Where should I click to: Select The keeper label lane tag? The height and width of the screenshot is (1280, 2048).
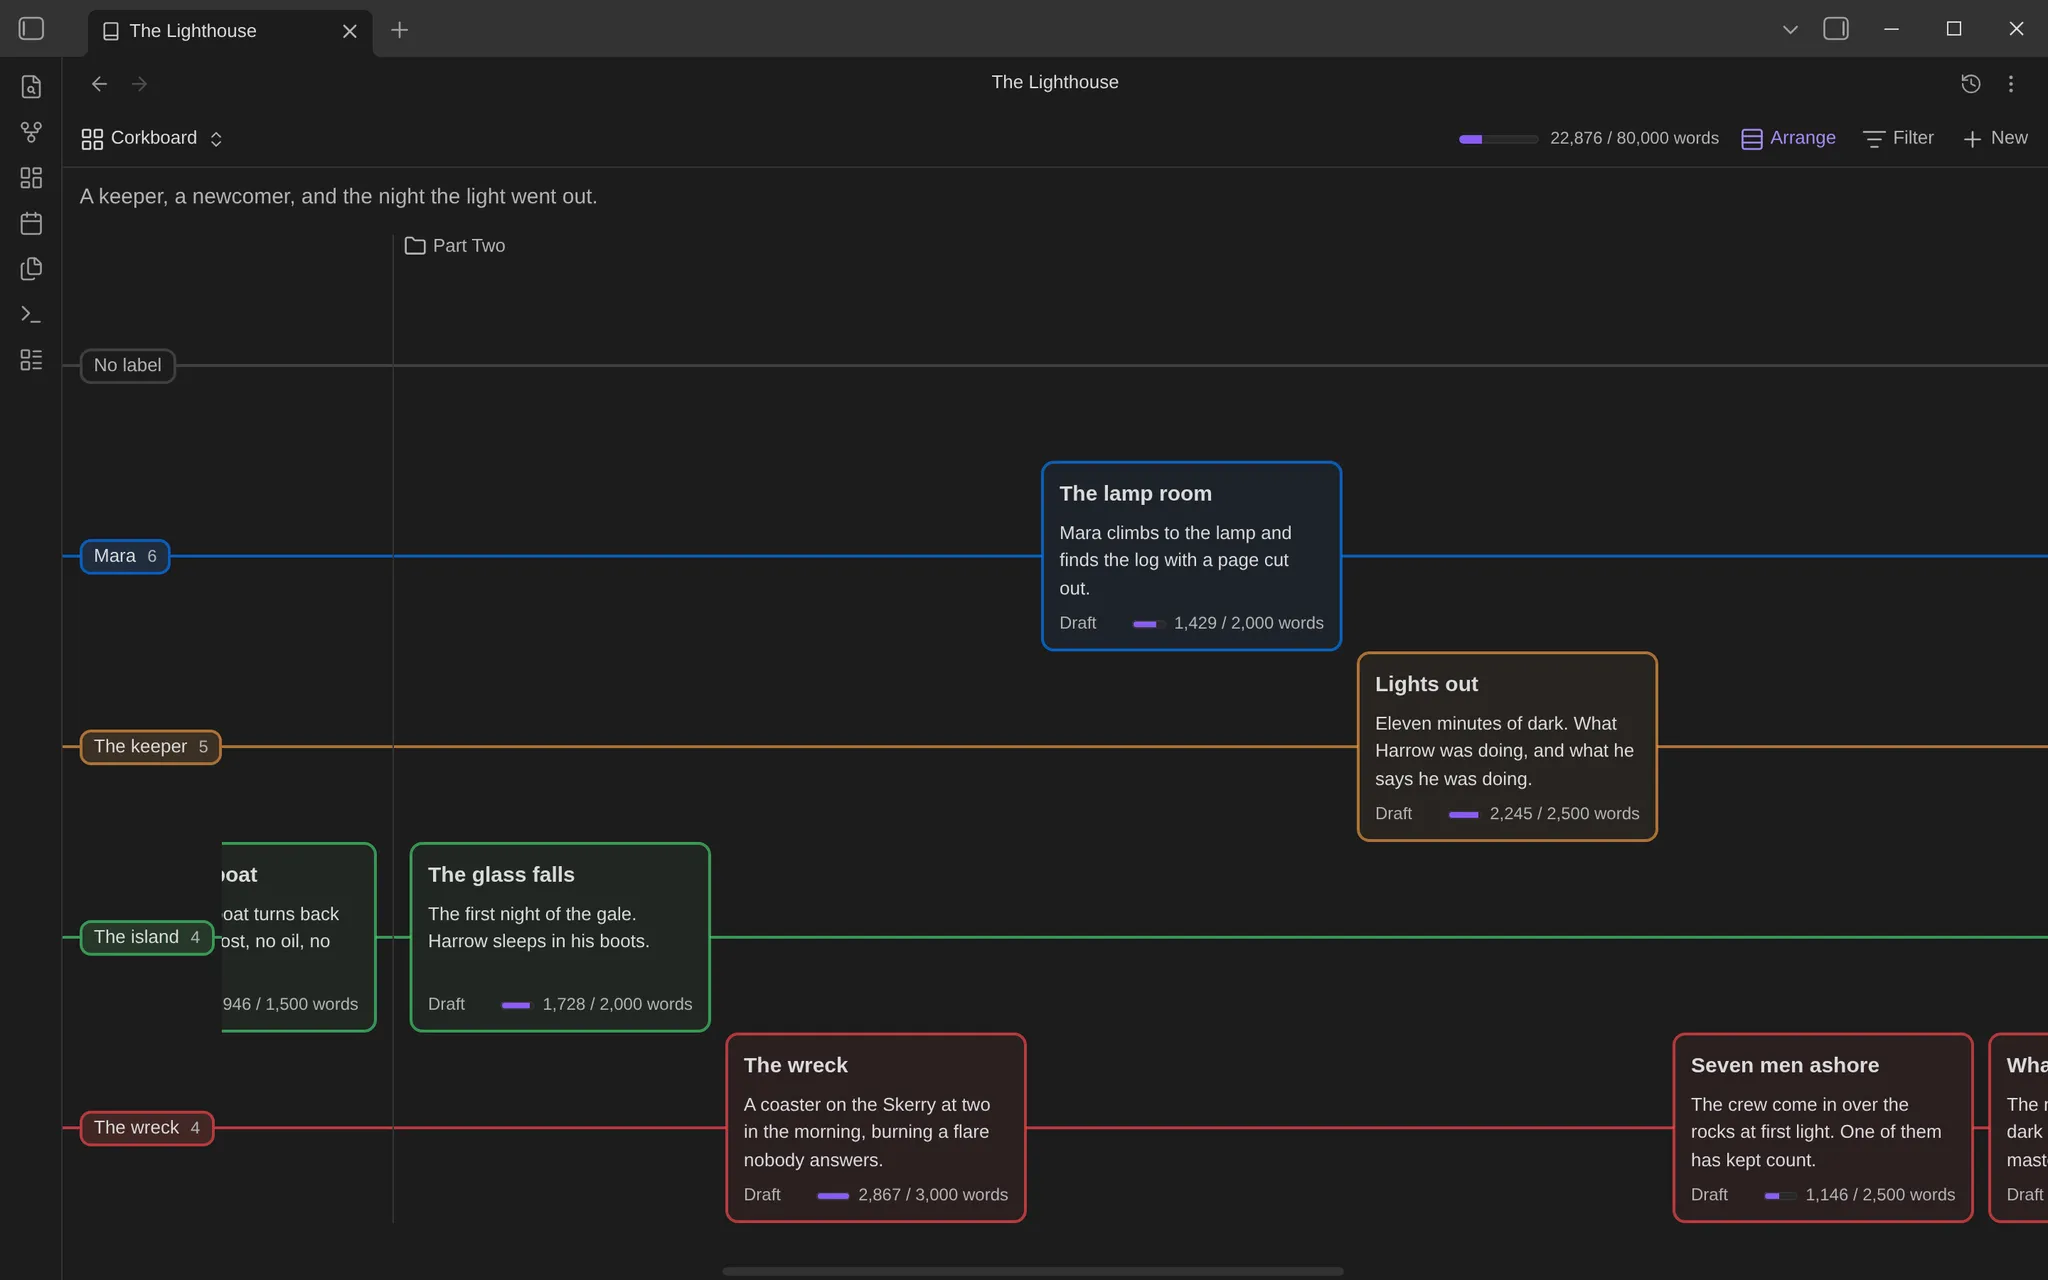coord(150,747)
